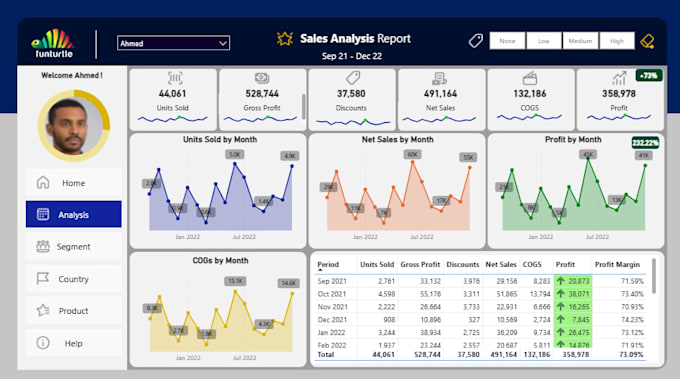This screenshot has width=680, height=379.
Task: Click the Nov 2021 period cell
Action: click(332, 307)
